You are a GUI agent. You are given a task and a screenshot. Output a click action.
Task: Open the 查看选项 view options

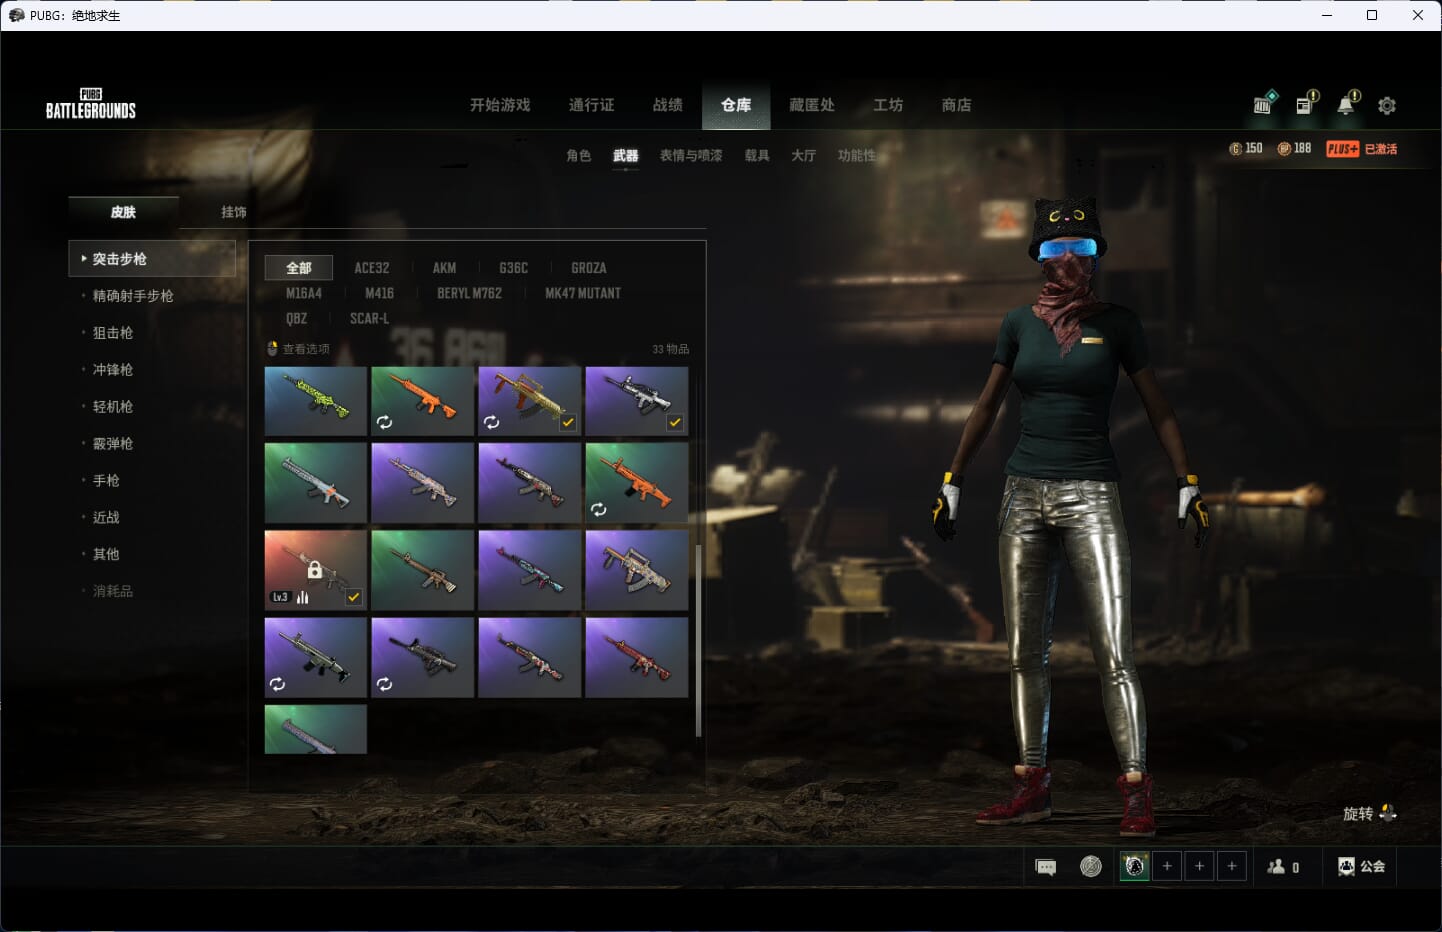tap(306, 349)
